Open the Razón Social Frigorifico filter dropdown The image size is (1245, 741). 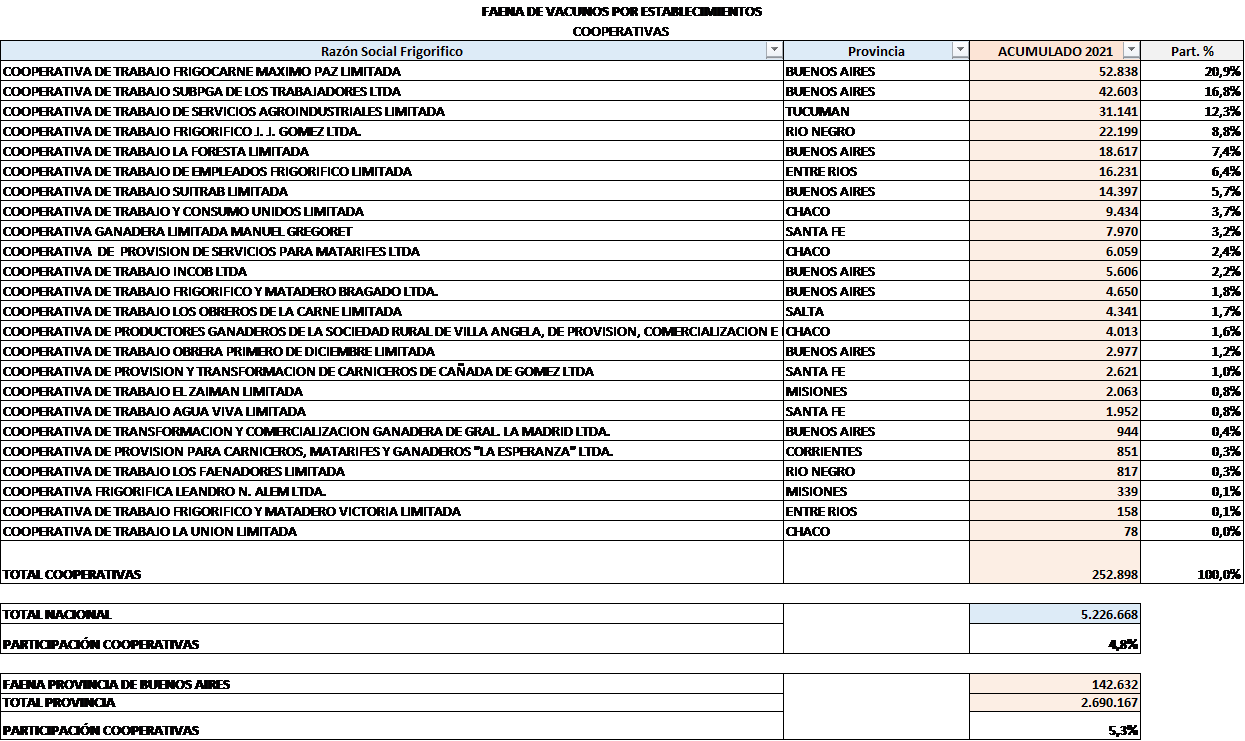click(x=773, y=51)
